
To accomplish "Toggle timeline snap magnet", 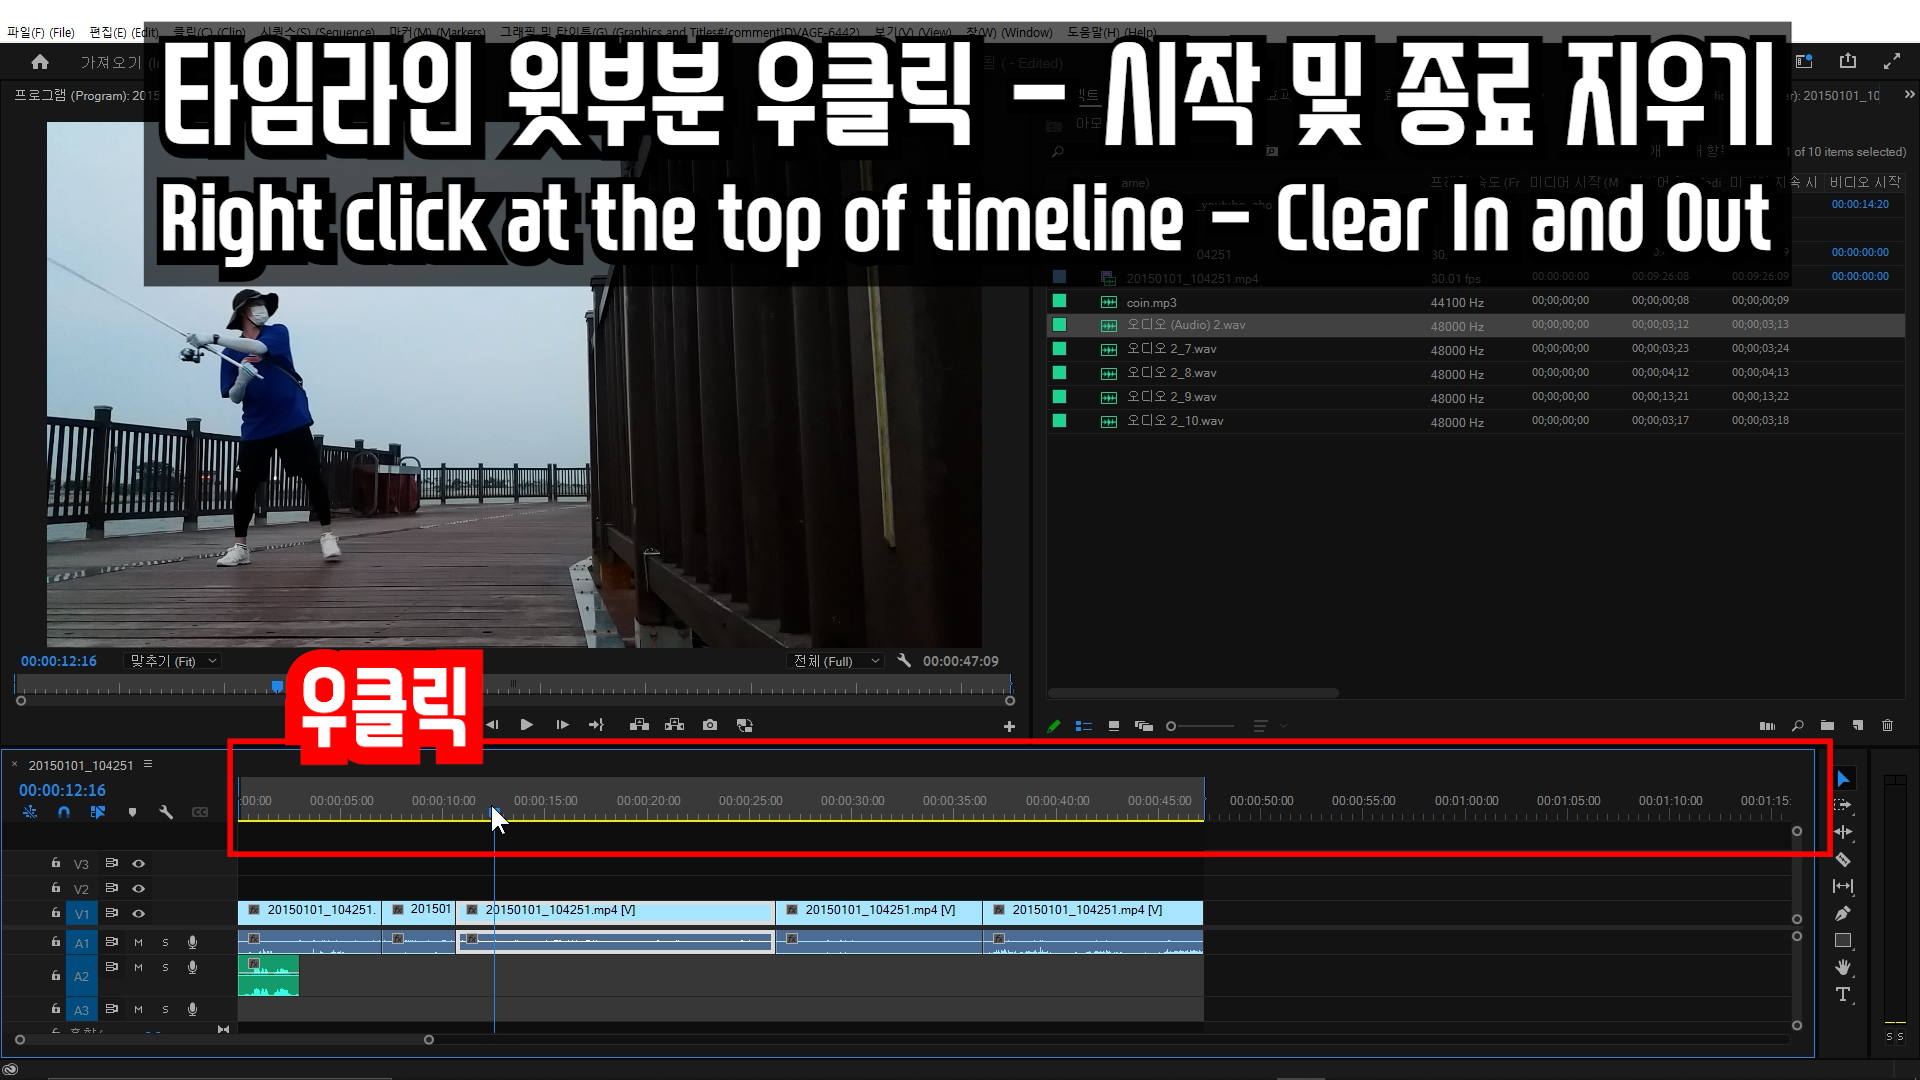I will (x=64, y=812).
